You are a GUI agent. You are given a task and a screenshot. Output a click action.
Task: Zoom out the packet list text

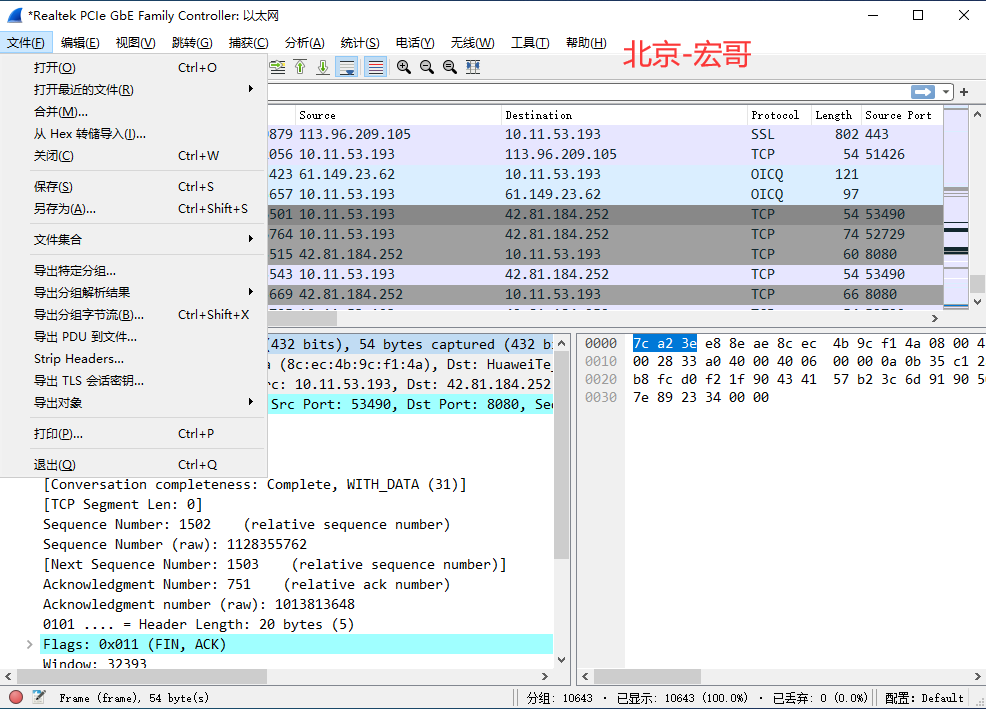coord(427,67)
